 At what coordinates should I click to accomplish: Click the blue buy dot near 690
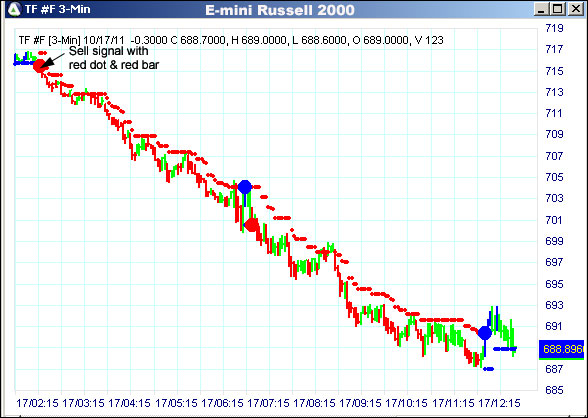pos(485,333)
